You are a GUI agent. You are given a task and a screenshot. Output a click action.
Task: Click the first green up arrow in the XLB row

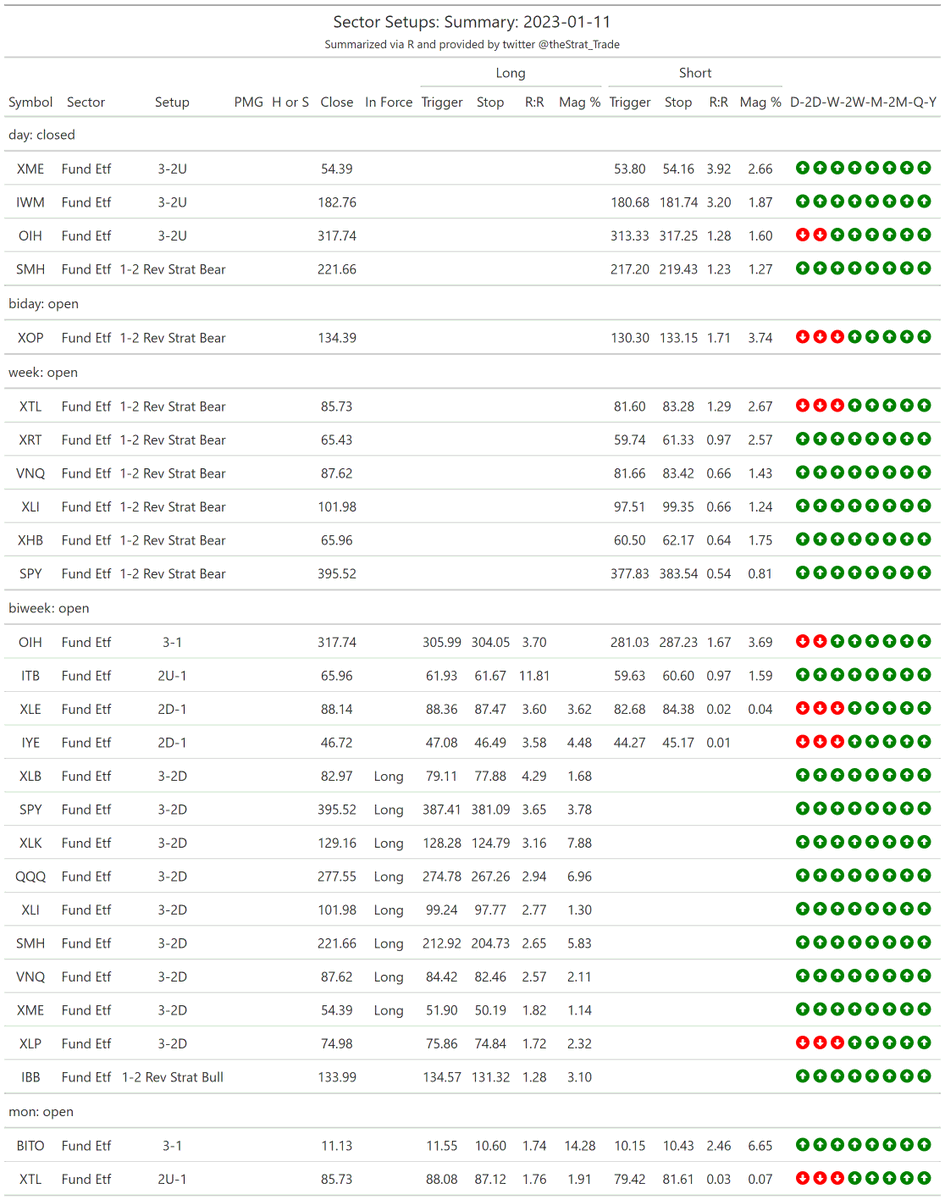[803, 776]
